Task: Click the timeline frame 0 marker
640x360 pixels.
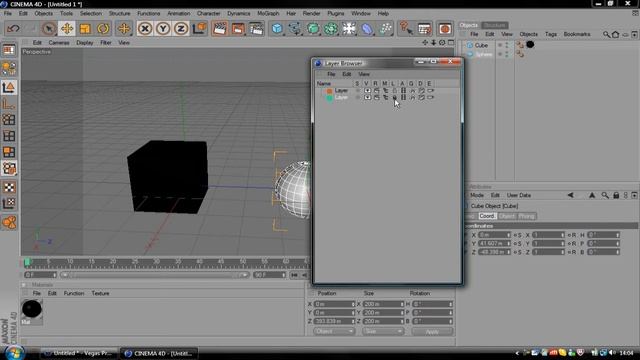Action: (x=27, y=262)
